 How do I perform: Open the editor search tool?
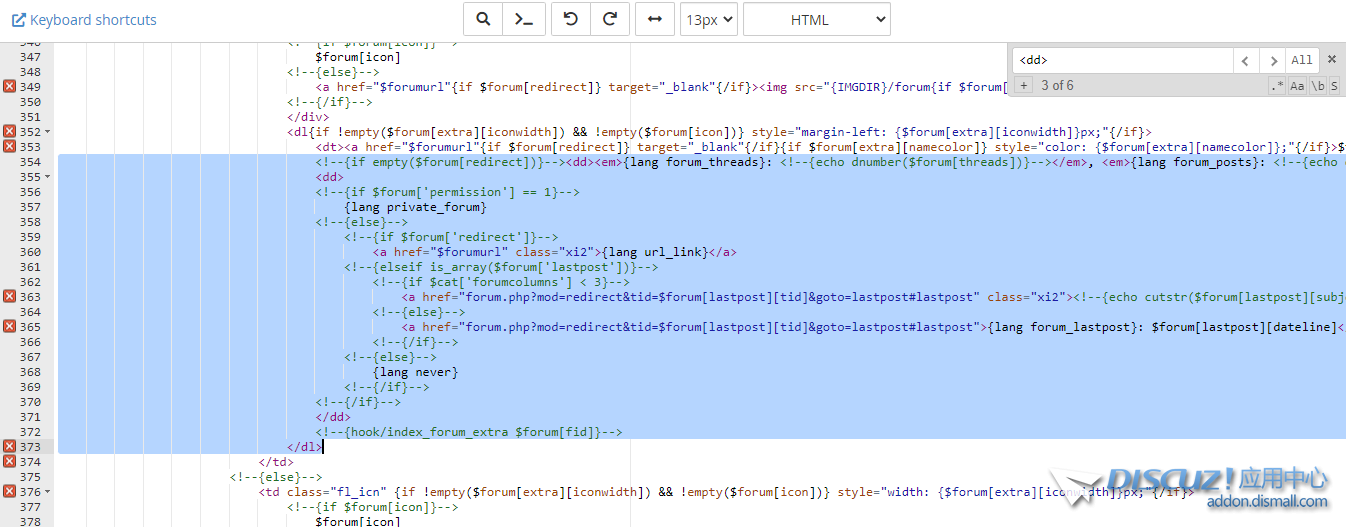tap(483, 19)
